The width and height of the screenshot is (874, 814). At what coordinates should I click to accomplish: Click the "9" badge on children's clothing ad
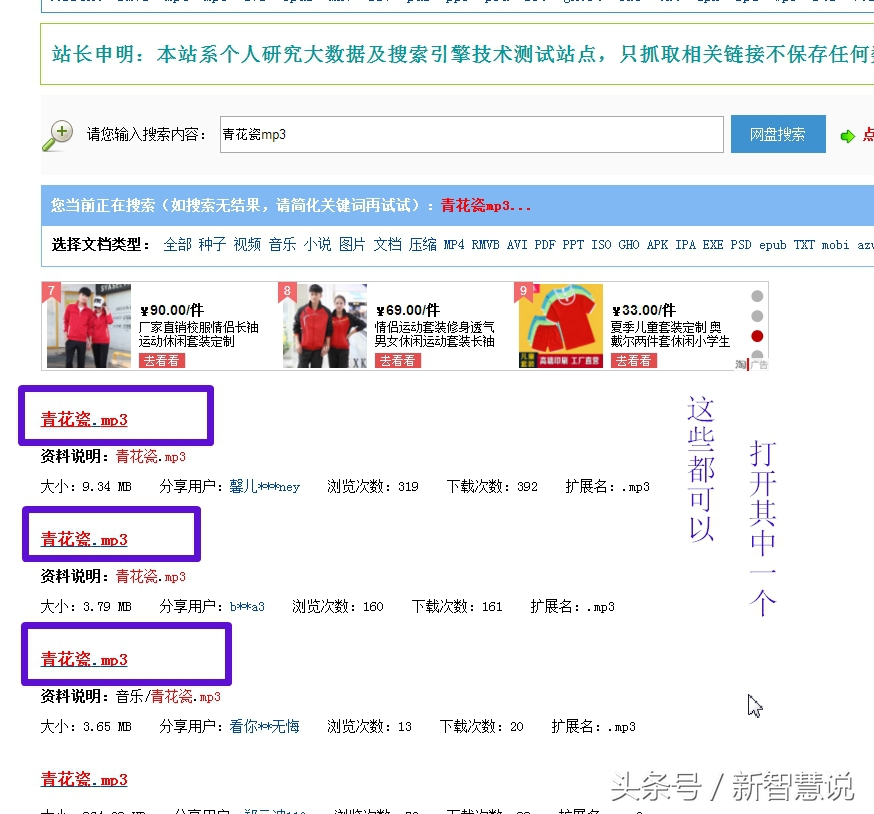pyautogui.click(x=523, y=292)
